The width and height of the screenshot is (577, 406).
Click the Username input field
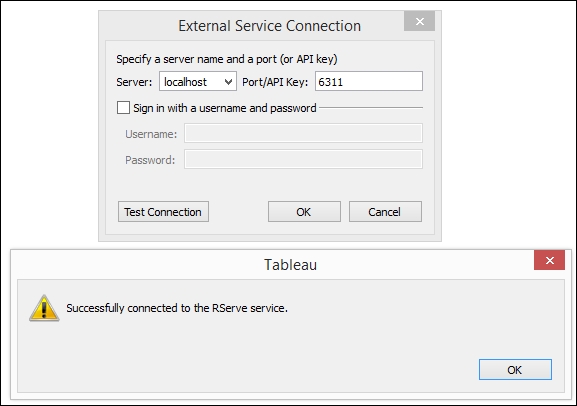[x=303, y=133]
